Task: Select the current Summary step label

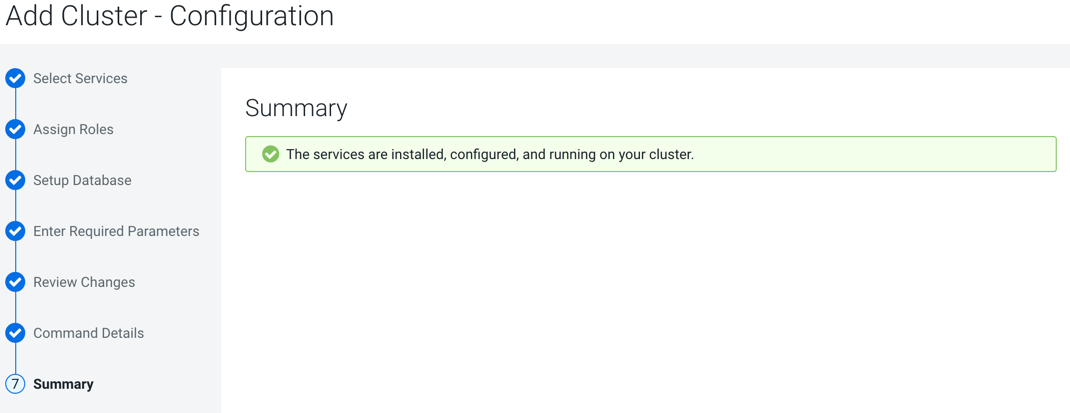Action: 63,384
